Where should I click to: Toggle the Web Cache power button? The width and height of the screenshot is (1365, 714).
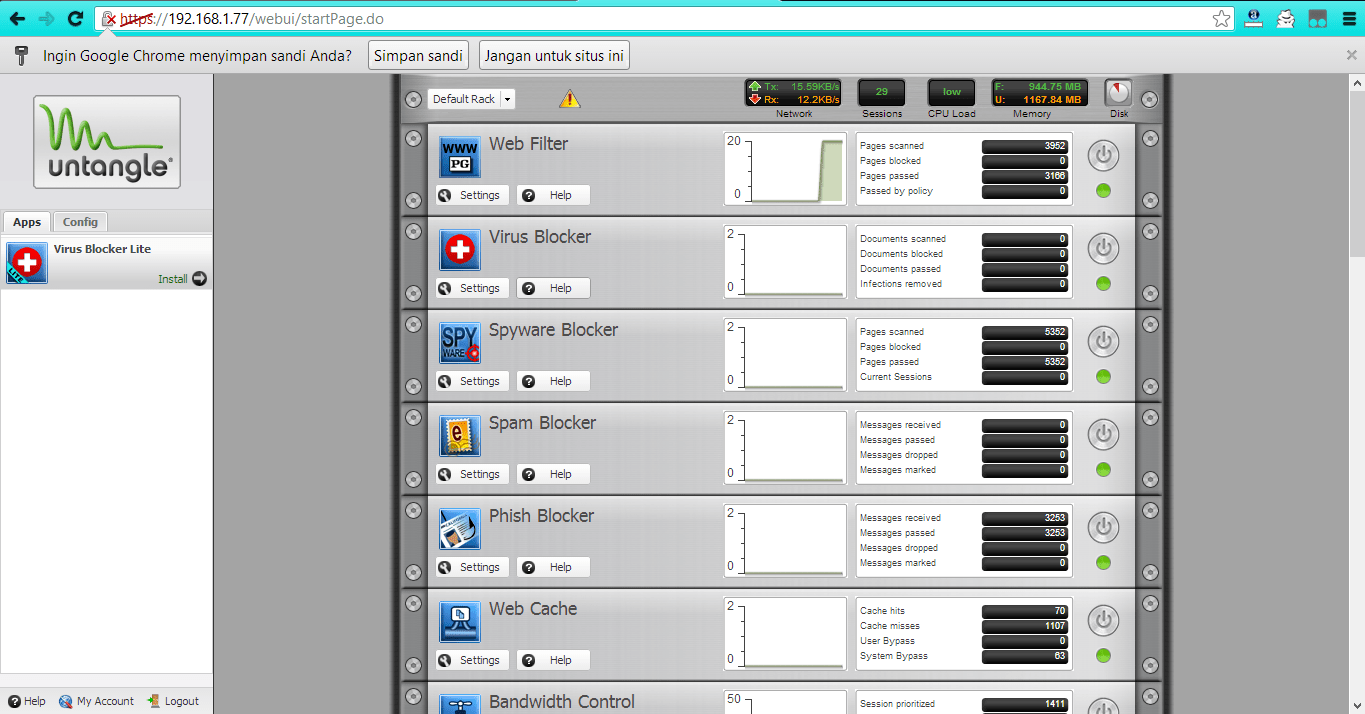click(1103, 620)
